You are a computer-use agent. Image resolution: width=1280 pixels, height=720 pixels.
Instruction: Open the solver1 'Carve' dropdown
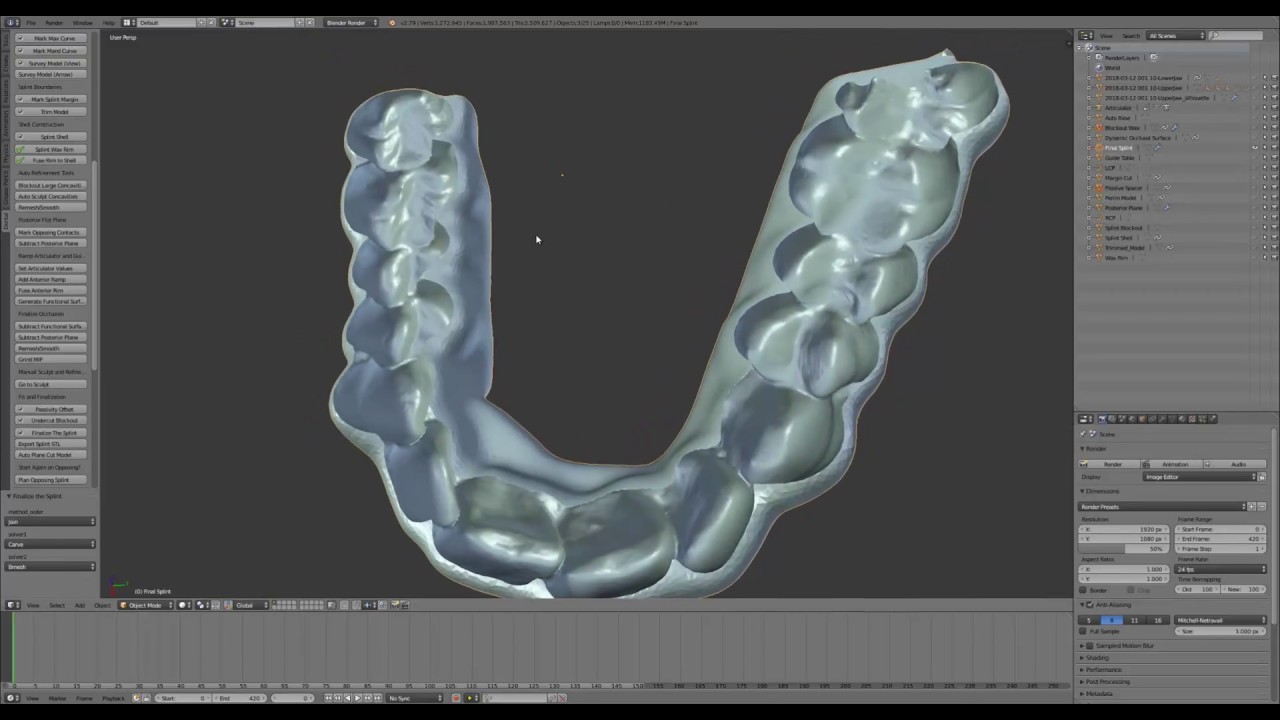(51, 544)
